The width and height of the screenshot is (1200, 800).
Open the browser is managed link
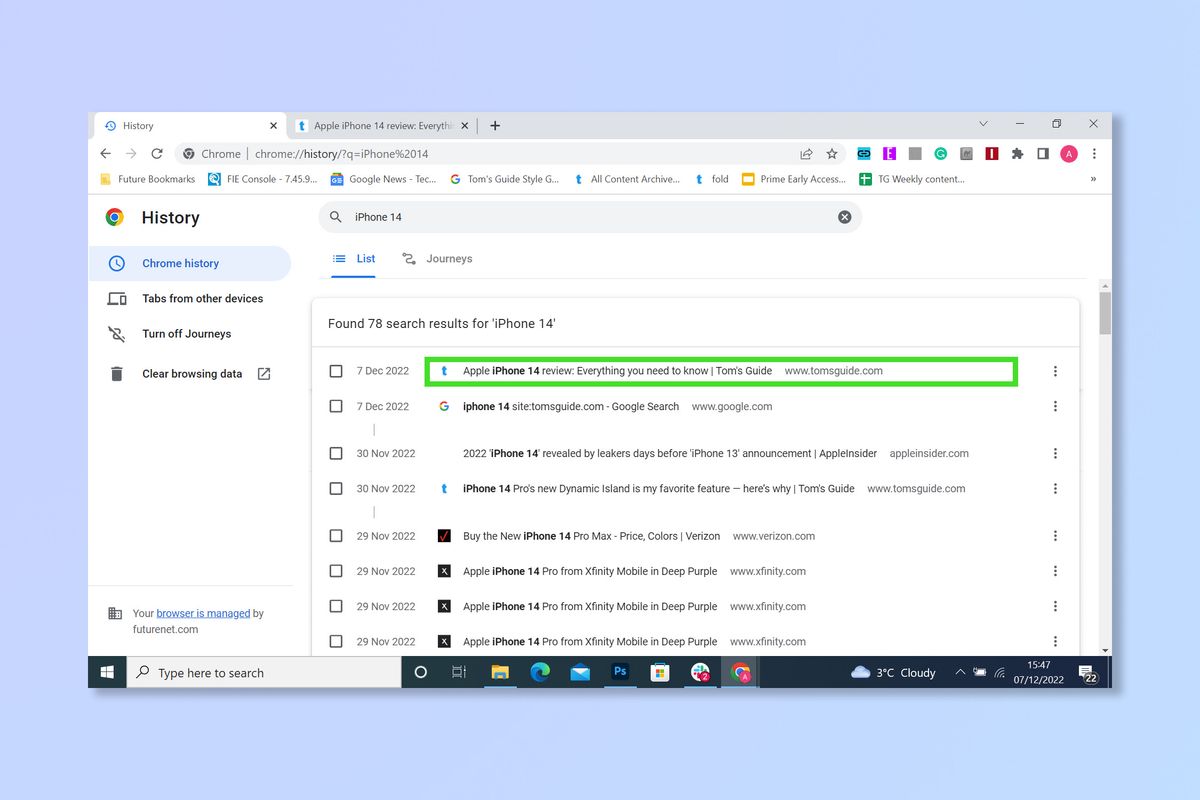[204, 613]
